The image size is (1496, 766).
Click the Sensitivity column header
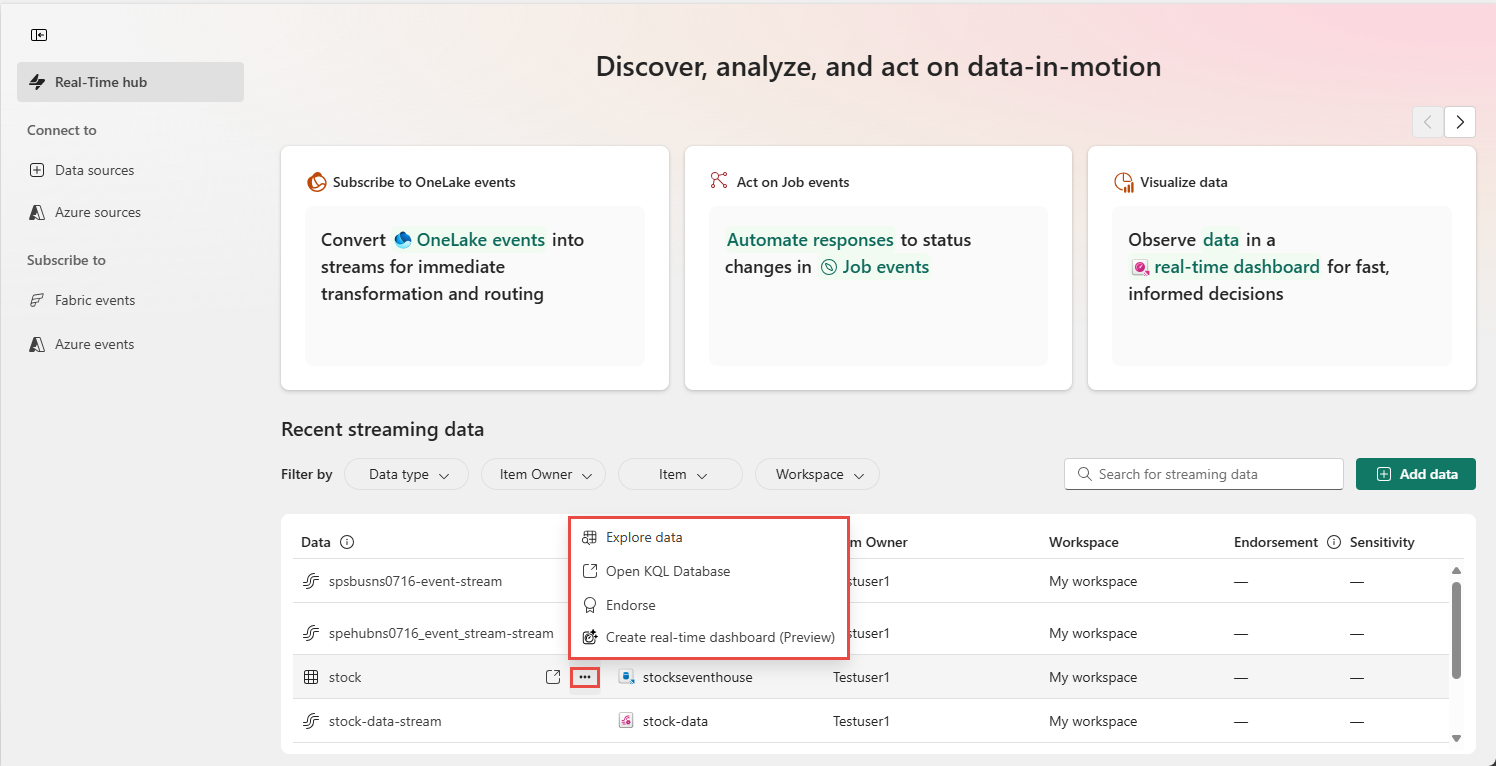coord(1382,542)
